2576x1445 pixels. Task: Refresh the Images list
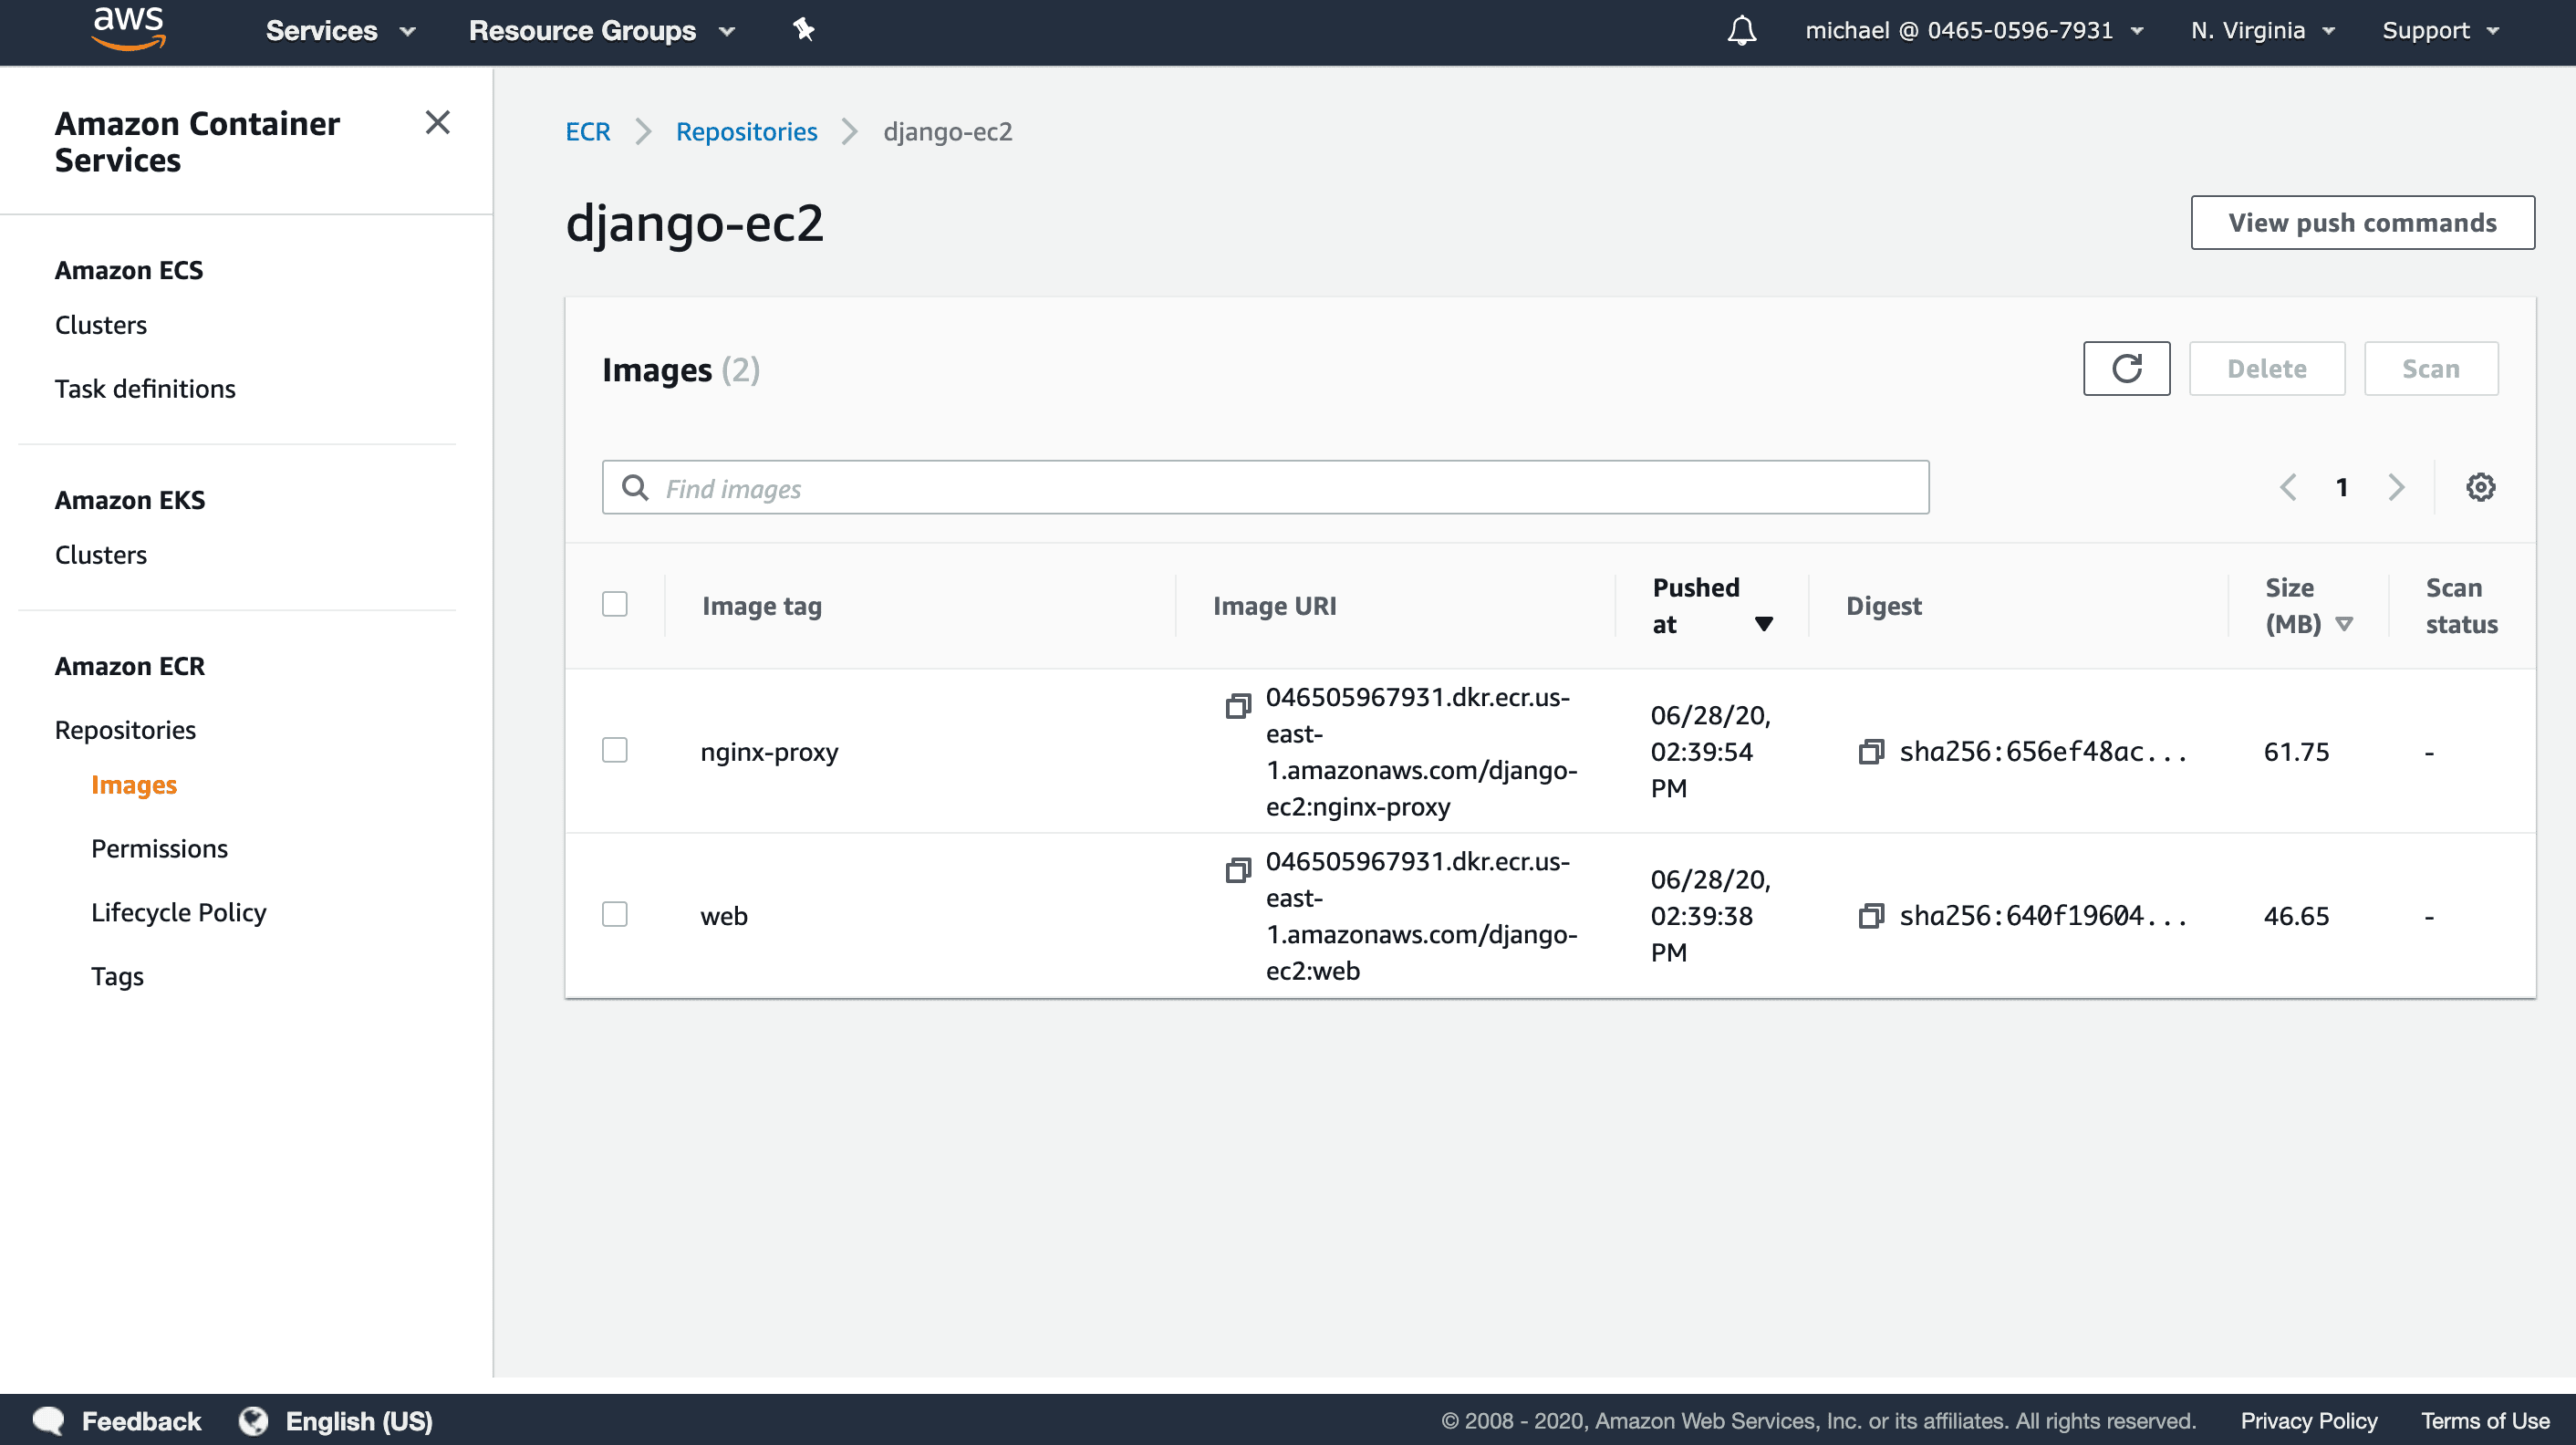tap(2126, 369)
